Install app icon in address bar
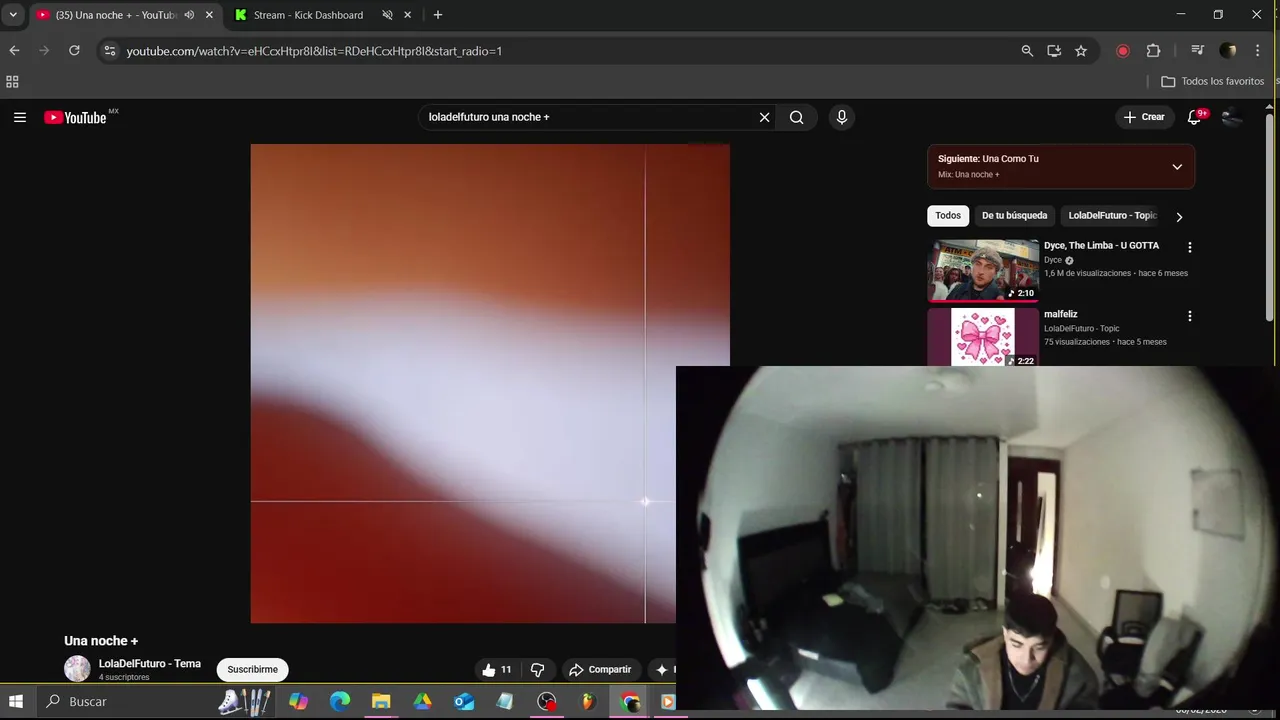Image resolution: width=1280 pixels, height=720 pixels. coord(1054,50)
